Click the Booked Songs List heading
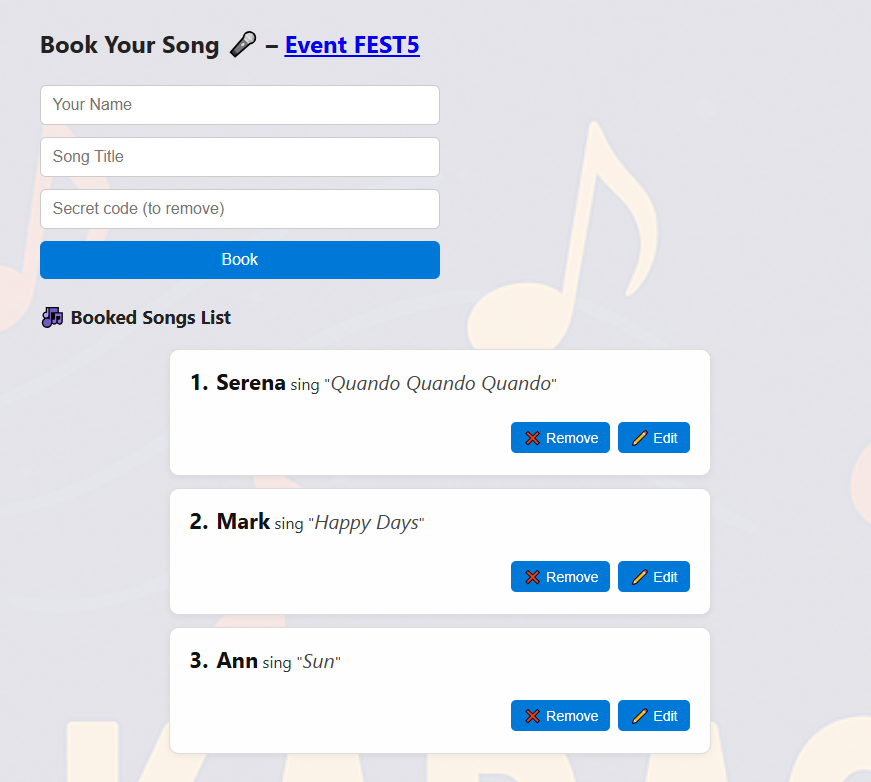Screen dimensions: 871x782 tap(150, 318)
